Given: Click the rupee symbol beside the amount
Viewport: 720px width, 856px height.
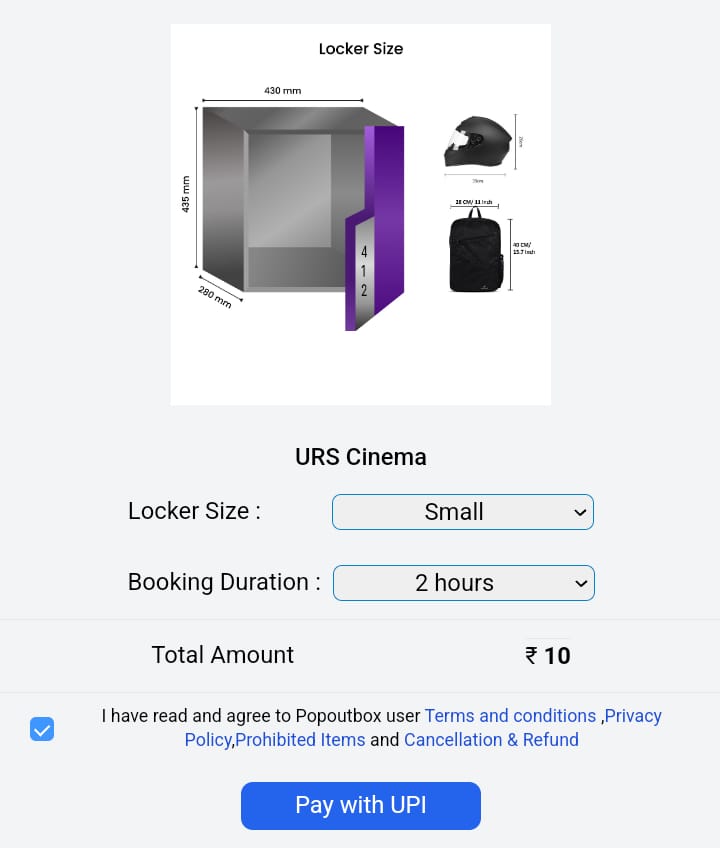Looking at the screenshot, I should (x=531, y=656).
